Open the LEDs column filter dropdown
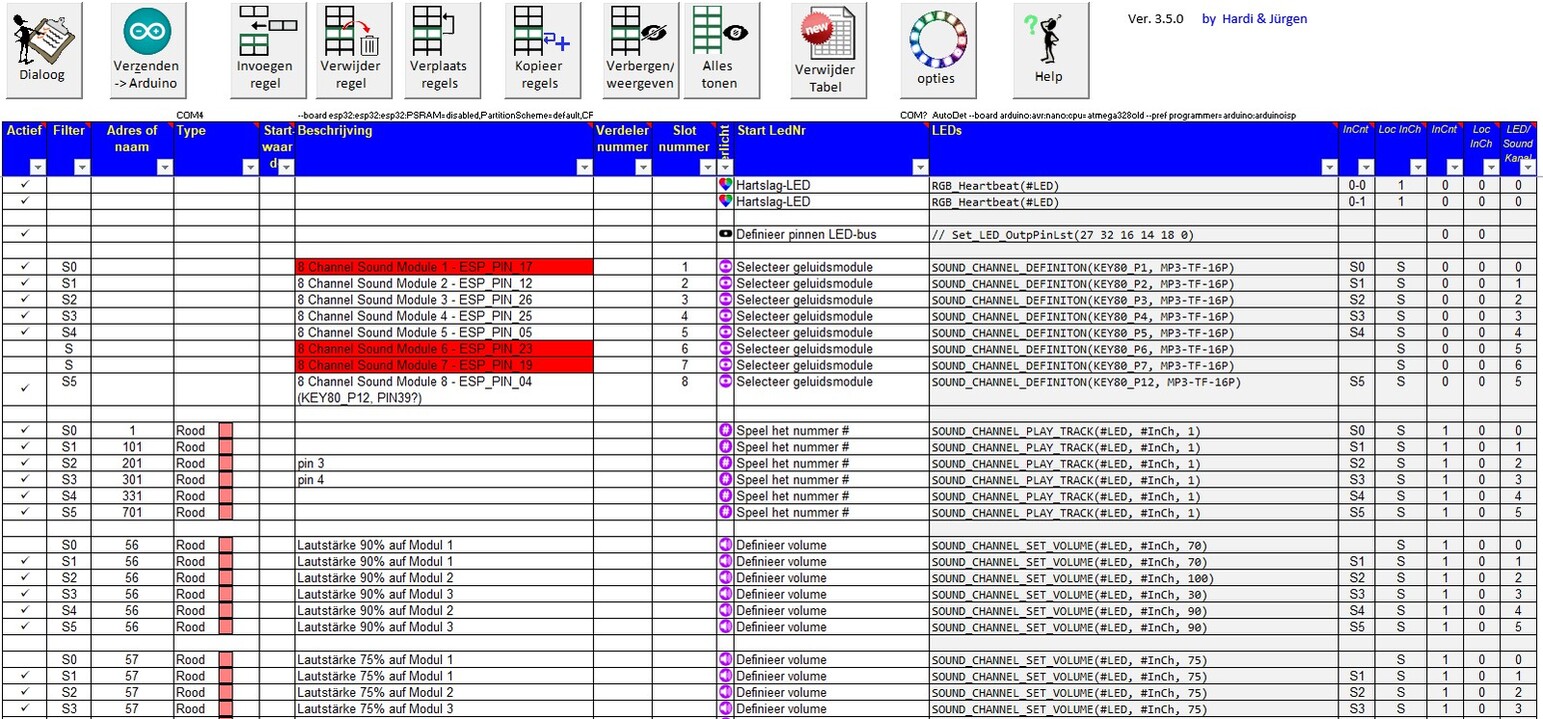Image resolution: width=1543 pixels, height=719 pixels. point(1329,168)
